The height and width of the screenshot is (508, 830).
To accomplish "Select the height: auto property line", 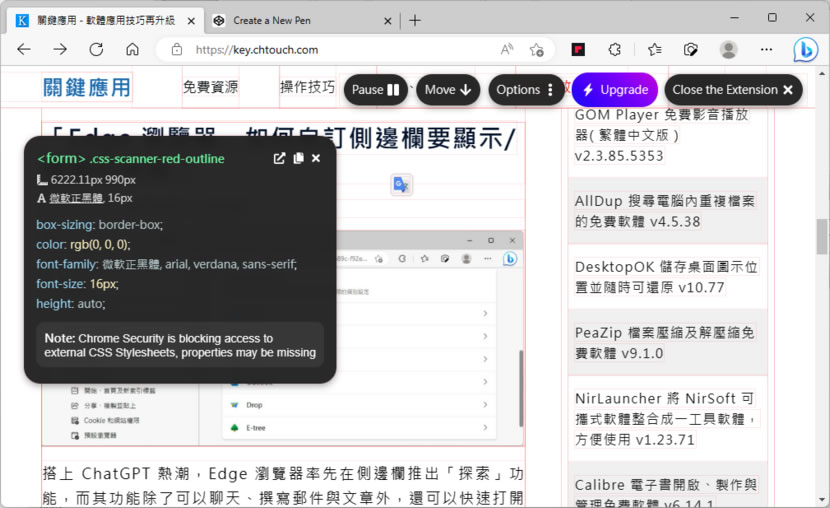I will click(x=71, y=304).
